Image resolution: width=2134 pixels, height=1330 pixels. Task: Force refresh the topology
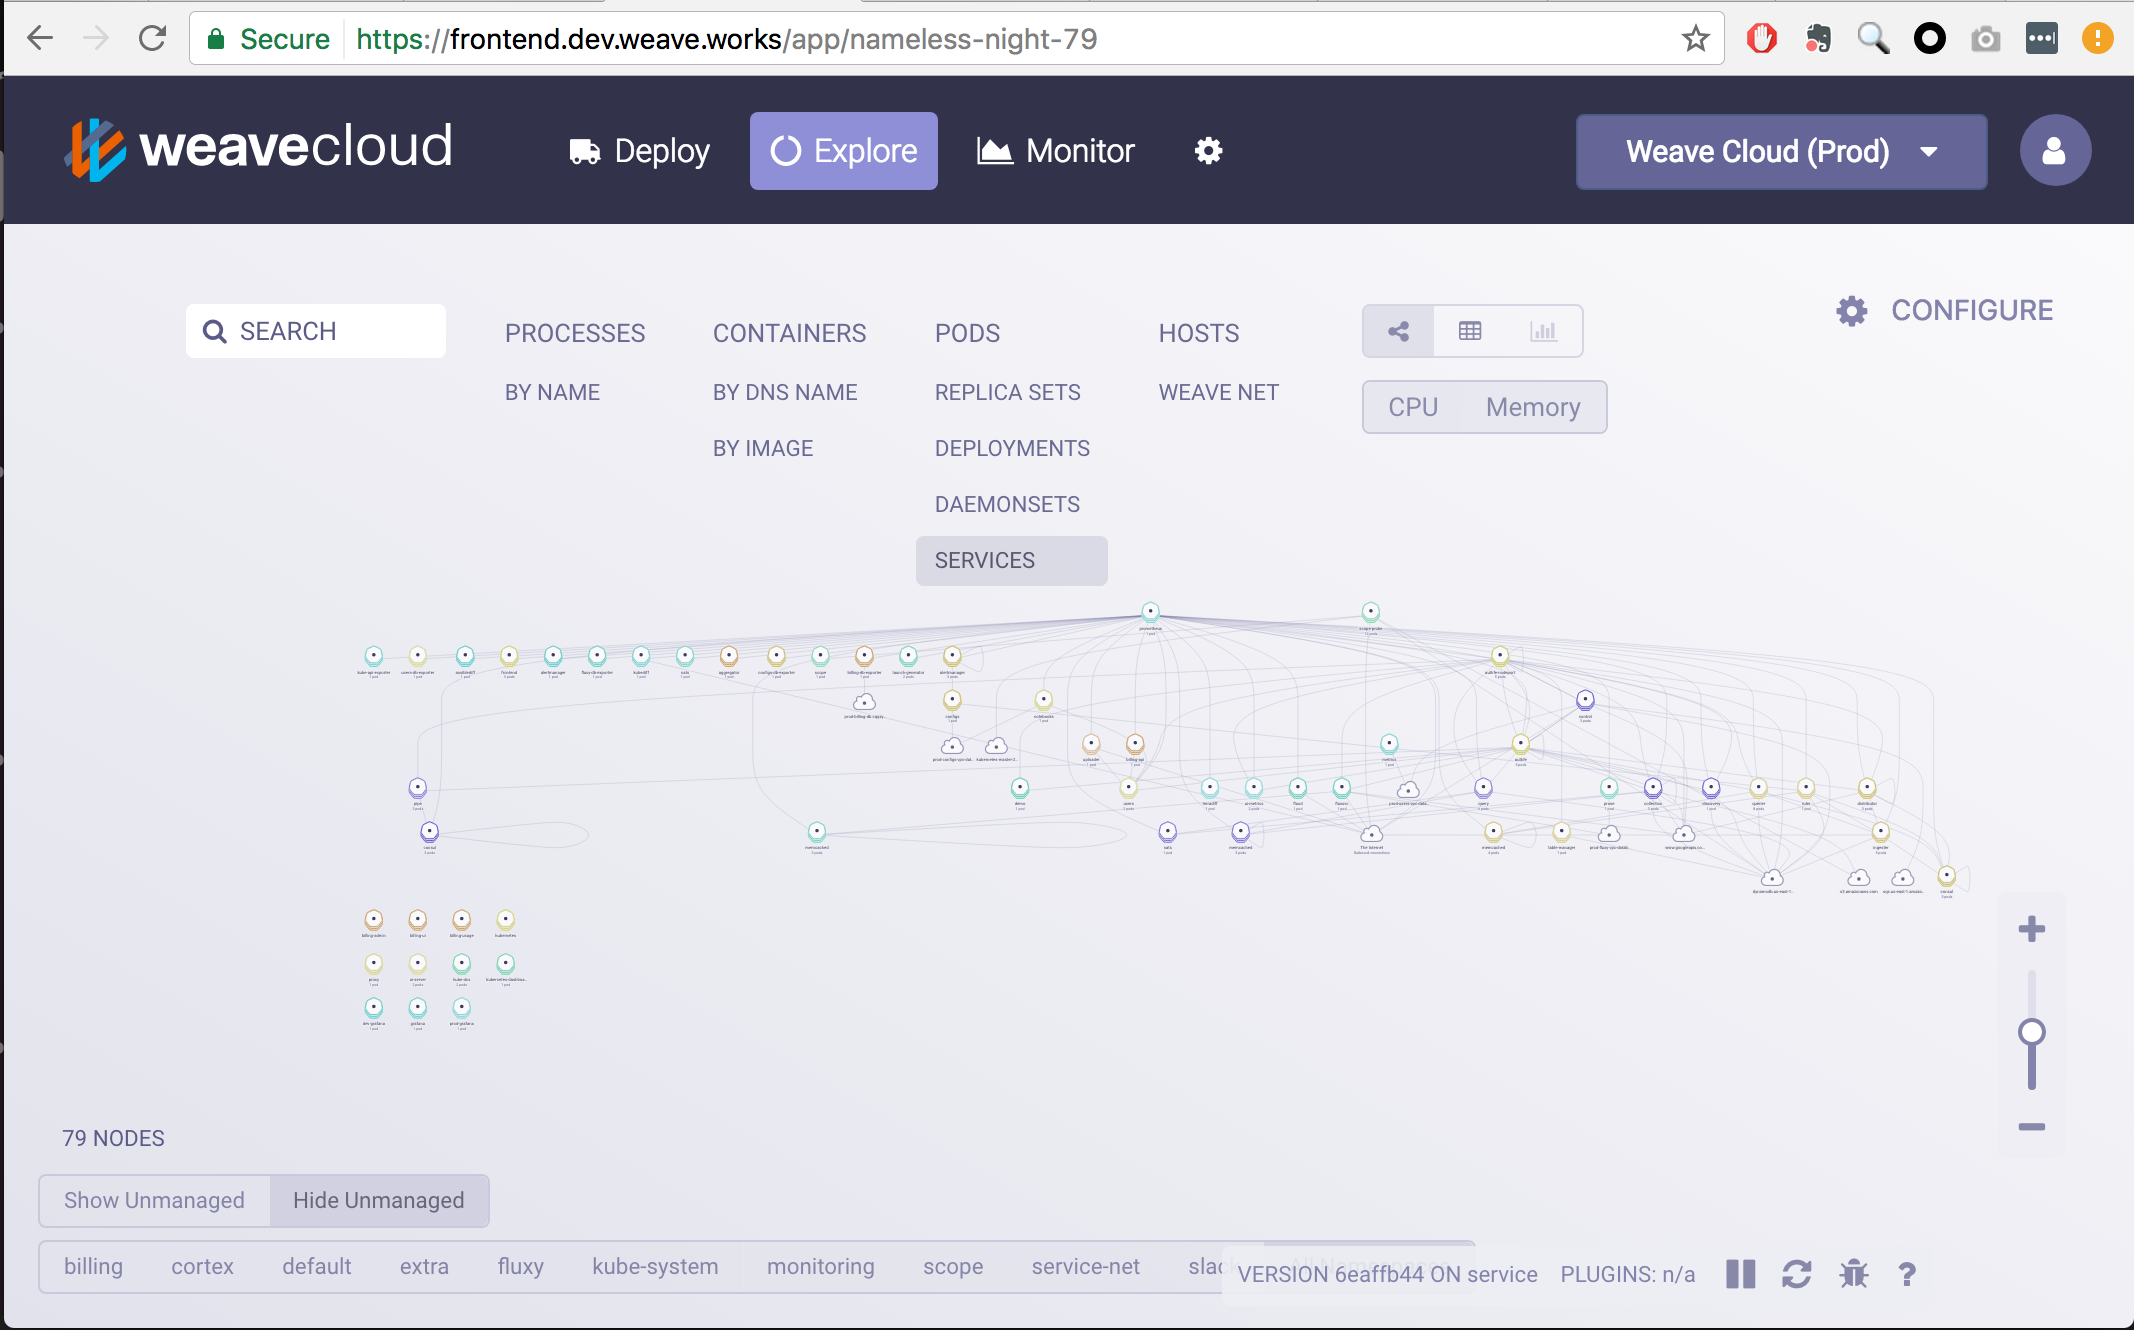tap(1798, 1274)
